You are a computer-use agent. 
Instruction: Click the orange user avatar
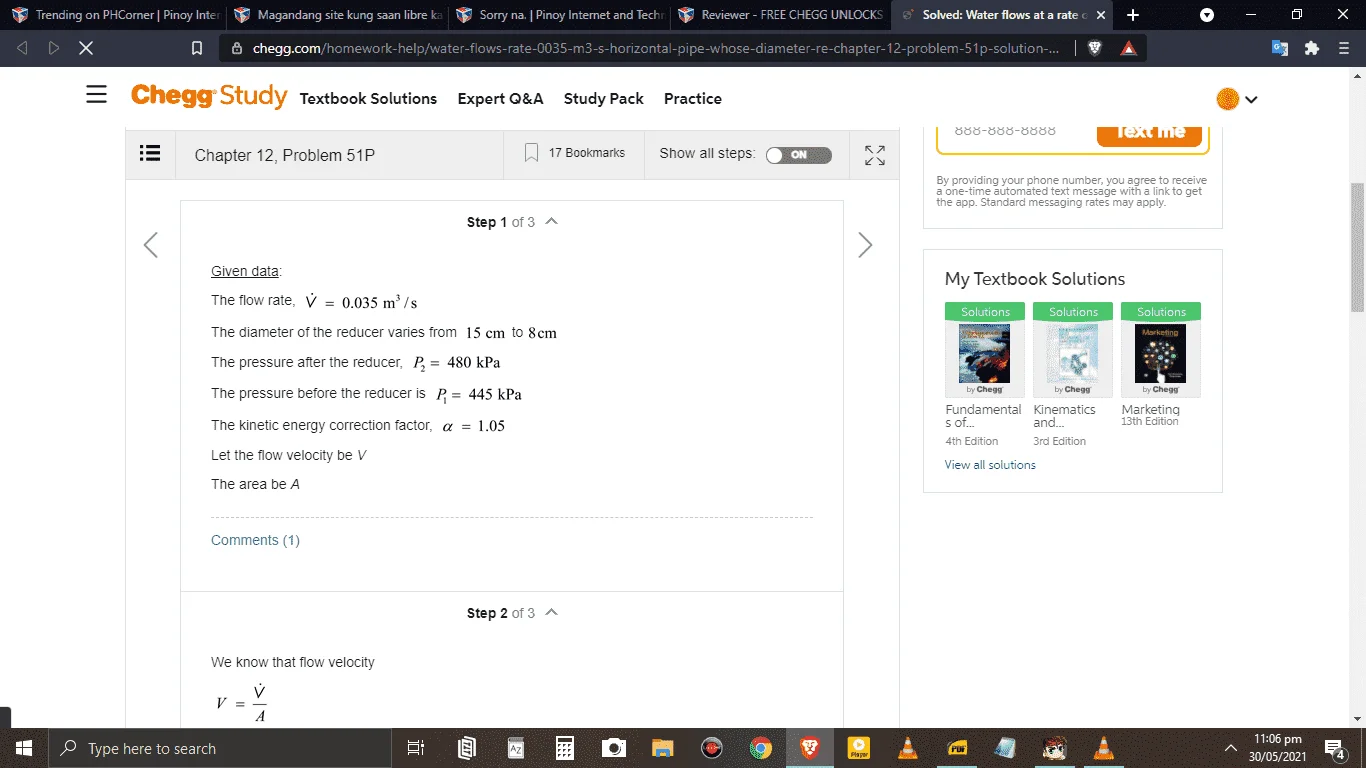click(x=1228, y=99)
